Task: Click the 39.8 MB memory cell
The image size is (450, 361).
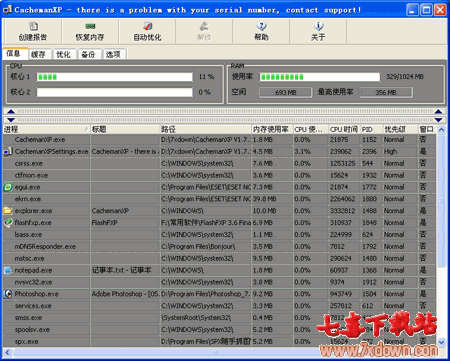Action: (272, 199)
